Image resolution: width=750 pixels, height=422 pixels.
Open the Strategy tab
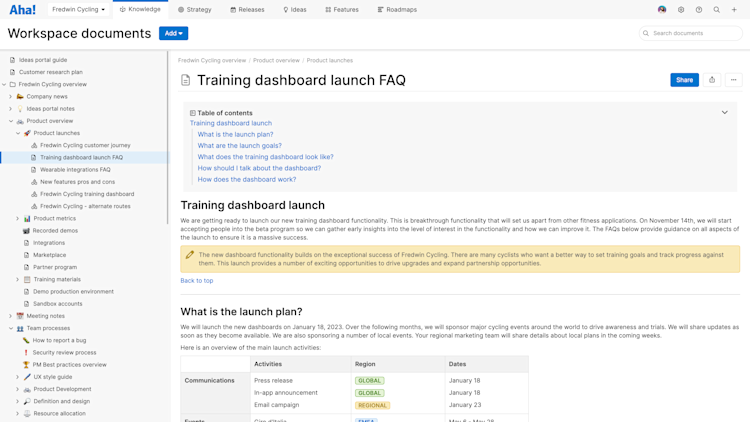[195, 10]
